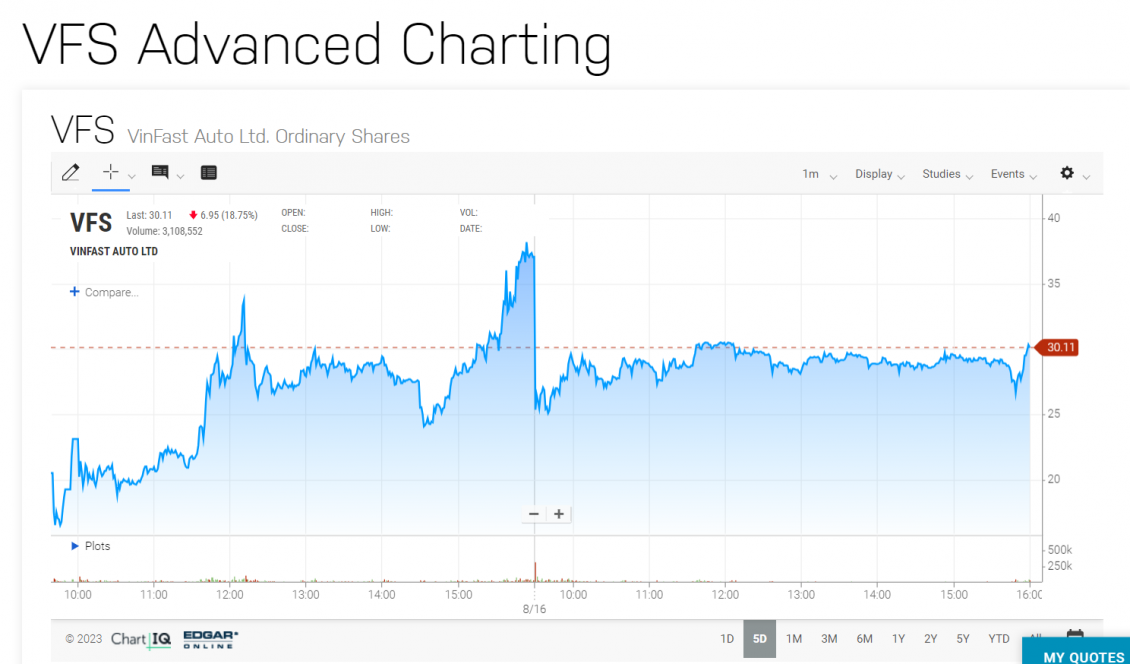Open the Events dropdown menu
The image size is (1130, 664).
point(1013,174)
